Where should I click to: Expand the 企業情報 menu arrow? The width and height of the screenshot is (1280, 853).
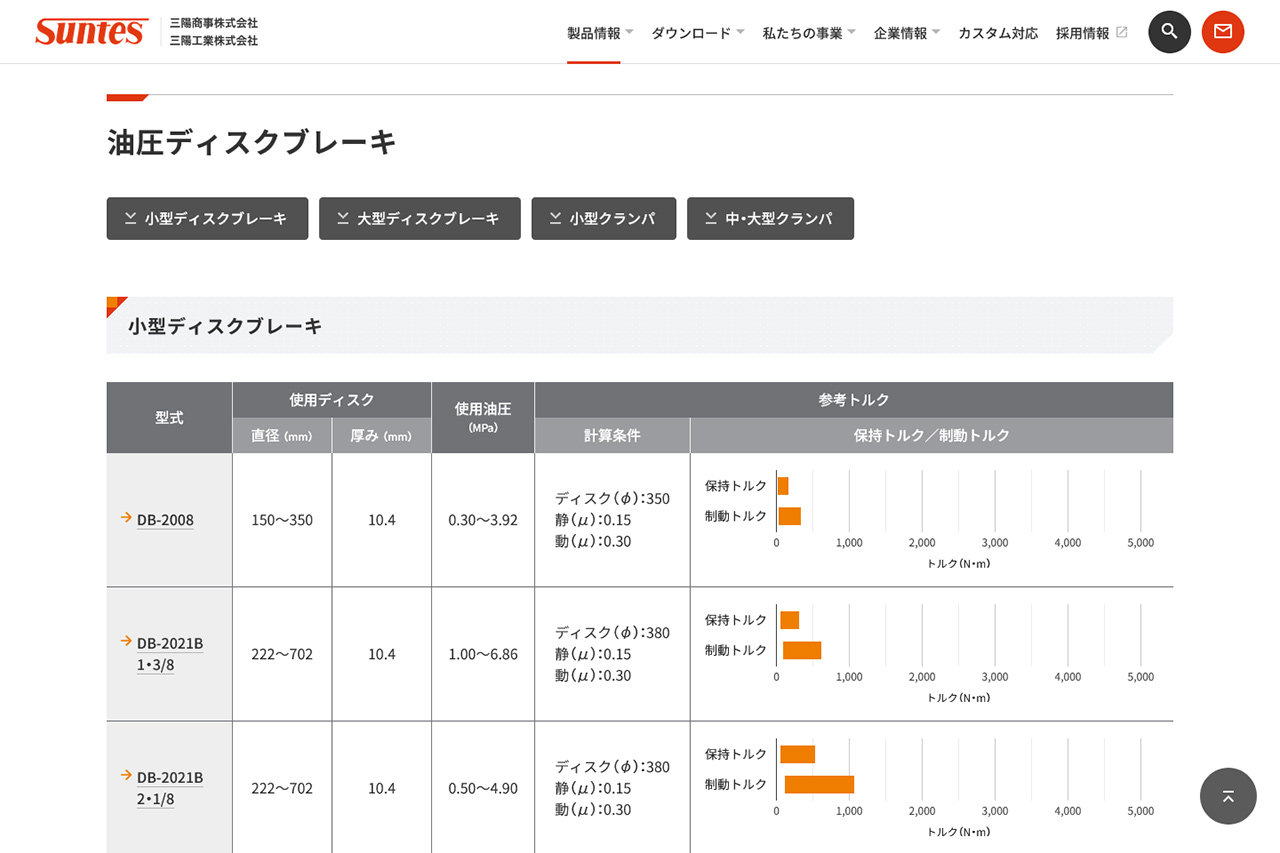[x=936, y=32]
